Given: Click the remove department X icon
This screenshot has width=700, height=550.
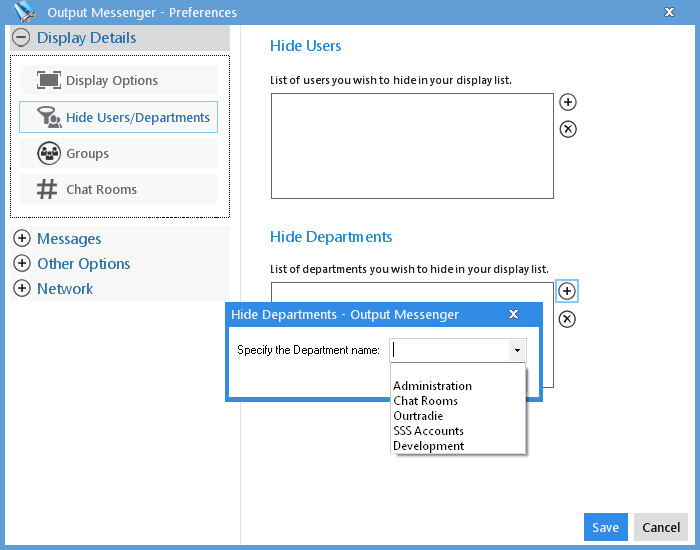Looking at the screenshot, I should (567, 319).
